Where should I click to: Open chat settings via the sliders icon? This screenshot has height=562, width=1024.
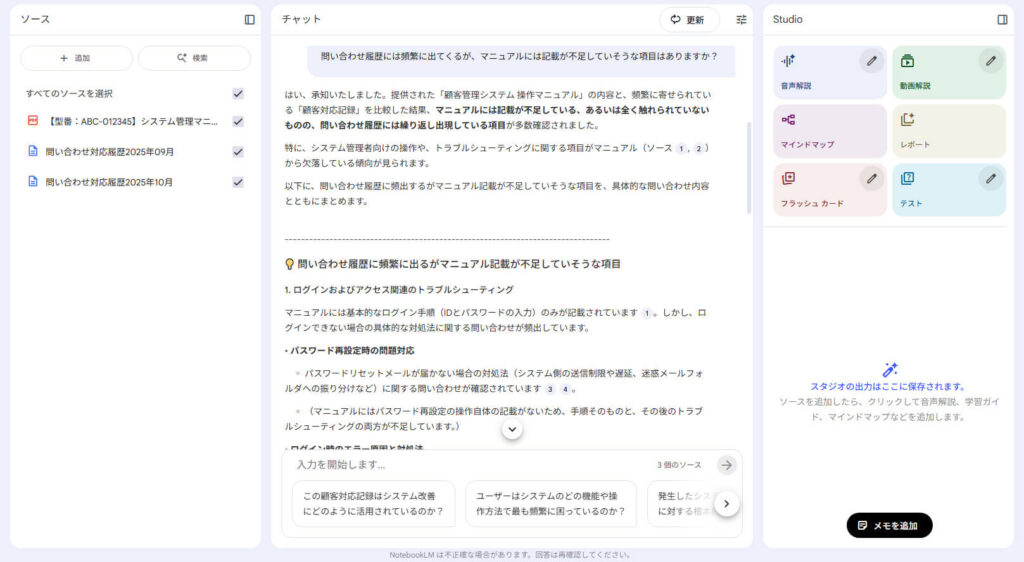pos(741,20)
